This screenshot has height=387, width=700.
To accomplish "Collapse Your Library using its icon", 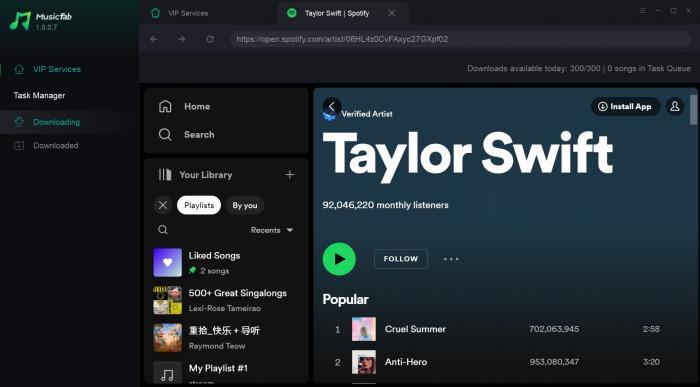I will pos(165,175).
